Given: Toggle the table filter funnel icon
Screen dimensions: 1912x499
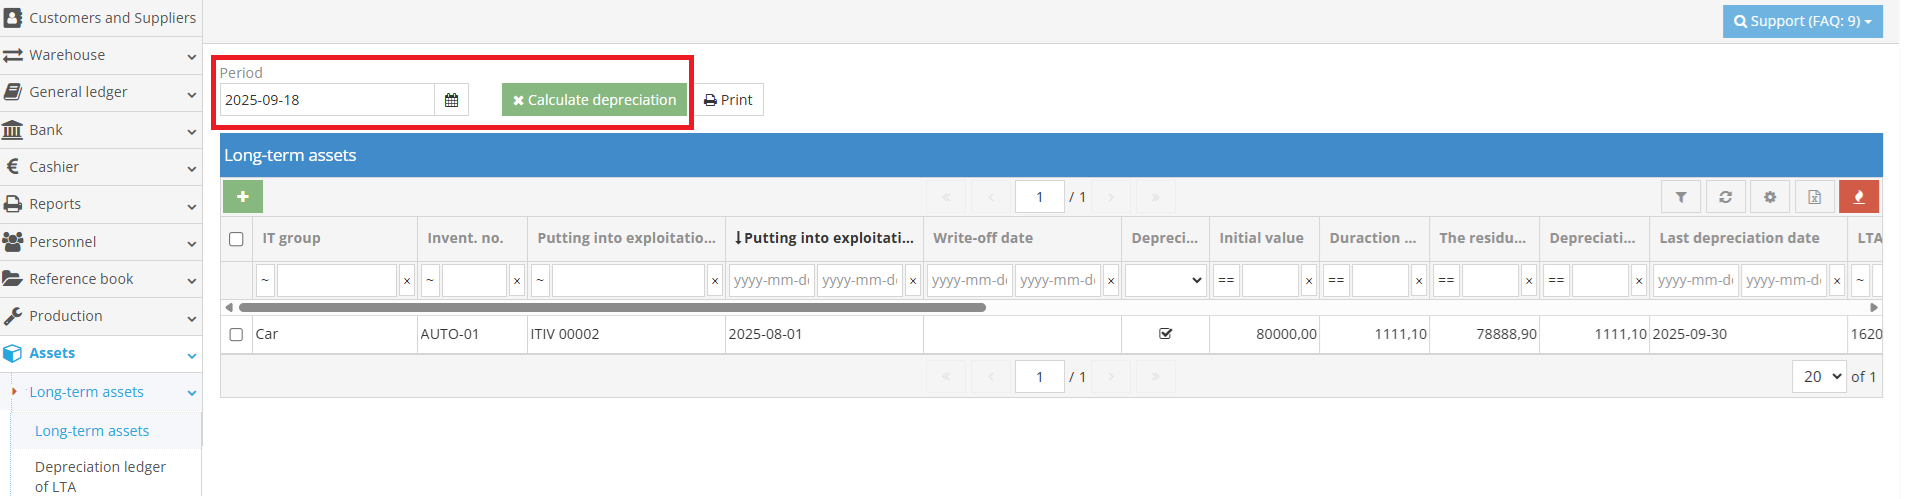Looking at the screenshot, I should coord(1681,197).
